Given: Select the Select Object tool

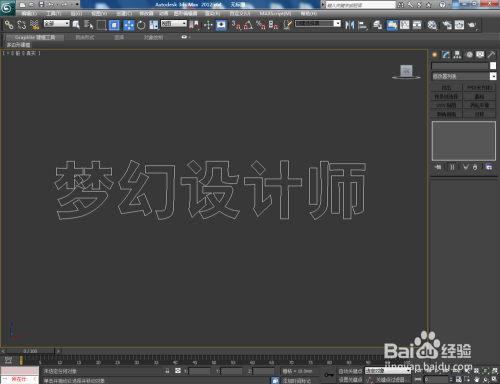Looking at the screenshot, I should point(76,25).
